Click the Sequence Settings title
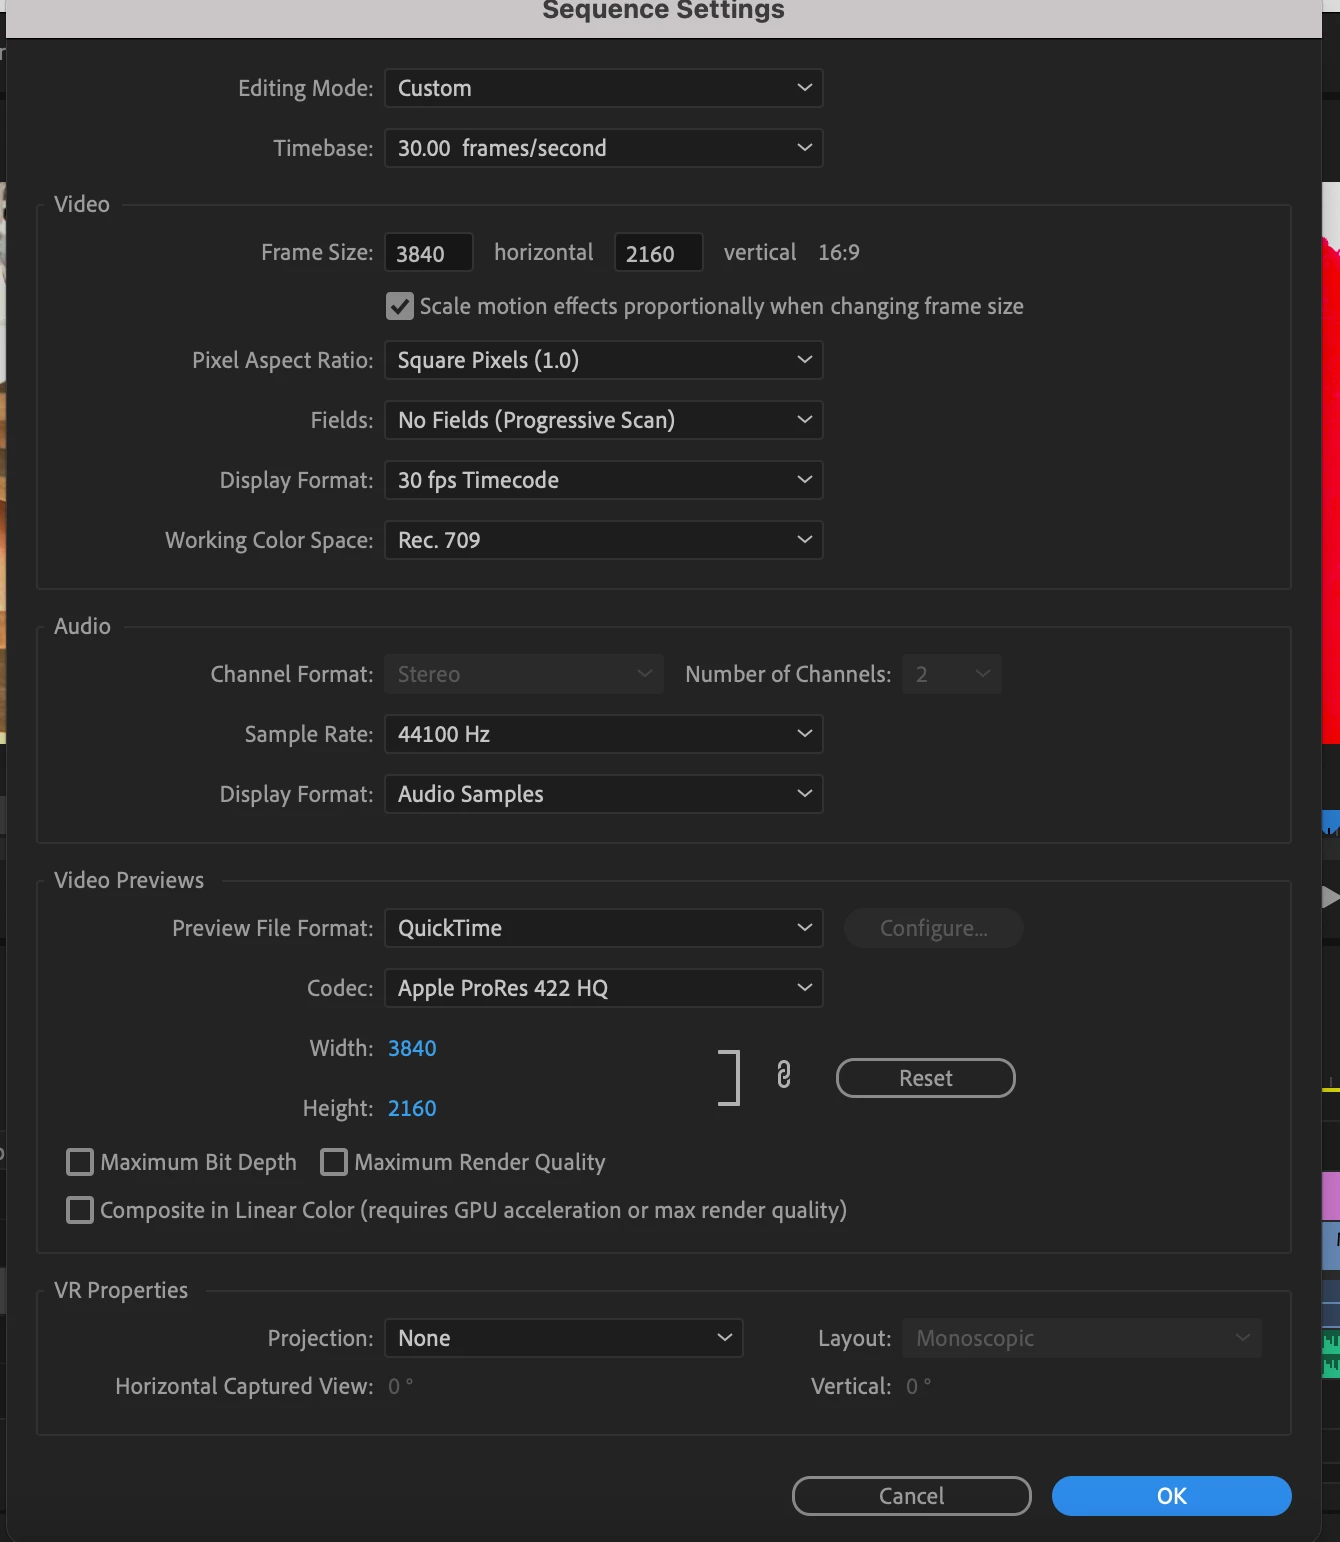Viewport: 1340px width, 1542px height. point(664,10)
